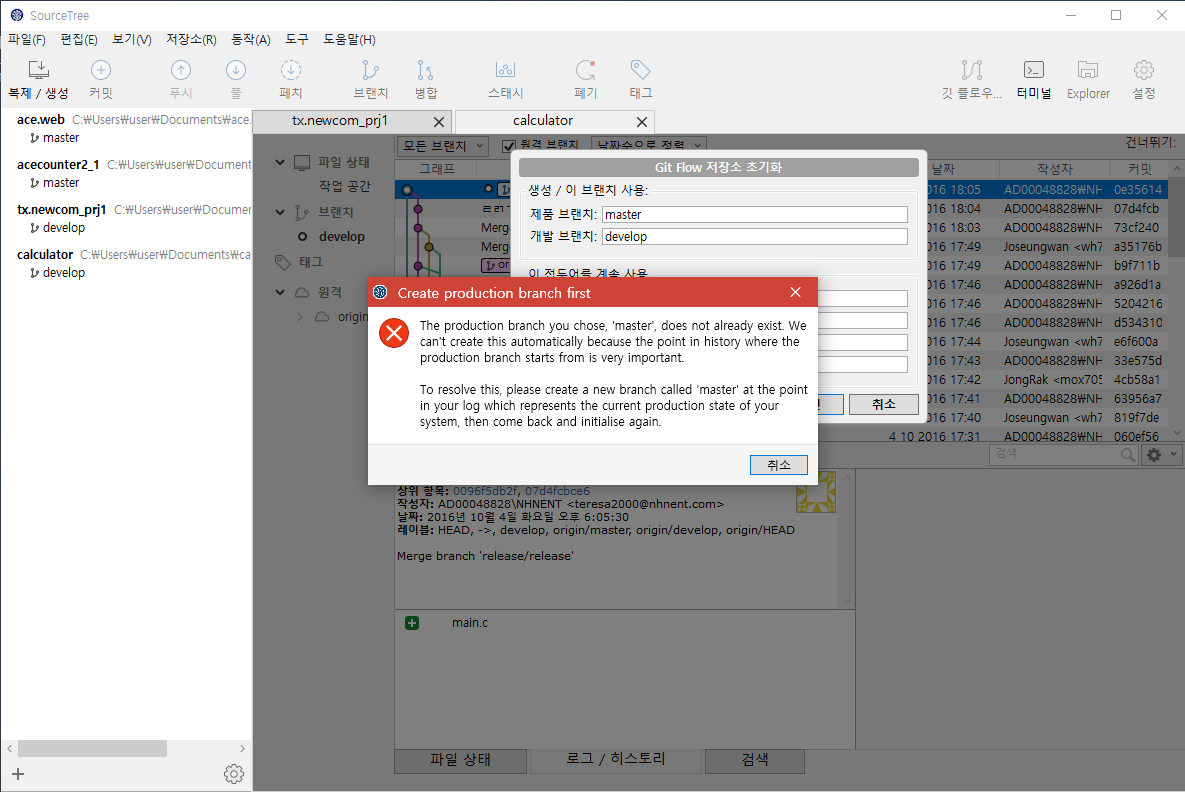1185x792 pixels.
Task: Open the Edit (편집) menu
Action: click(79, 39)
